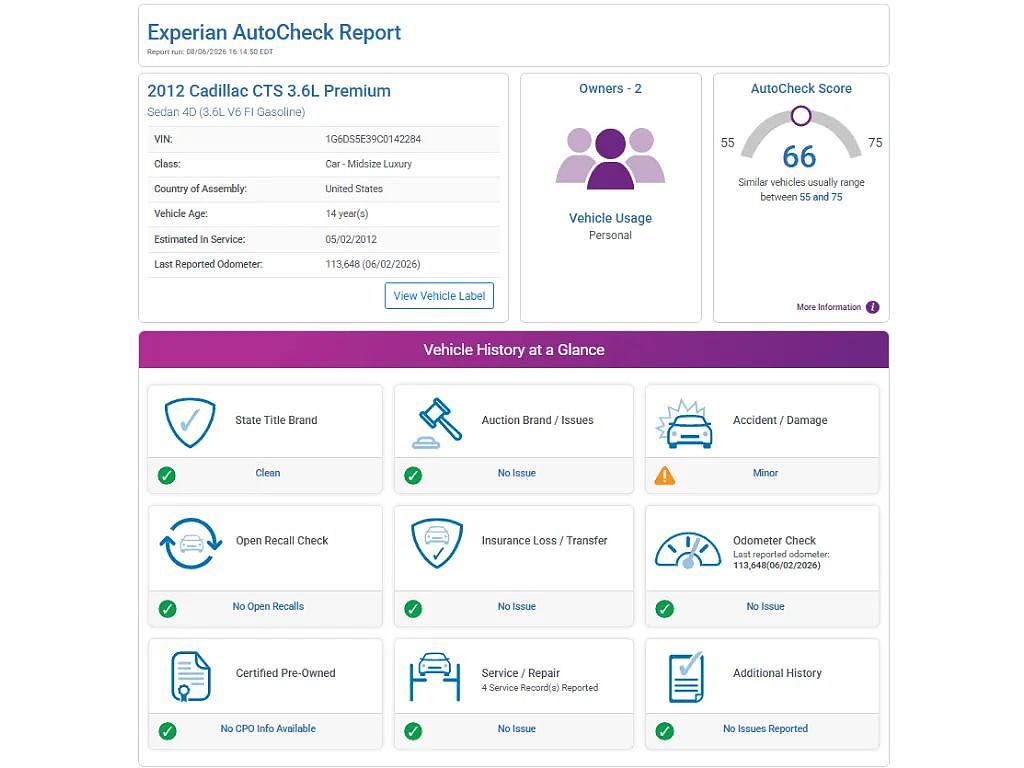Click the owners people icon

pyautogui.click(x=610, y=159)
